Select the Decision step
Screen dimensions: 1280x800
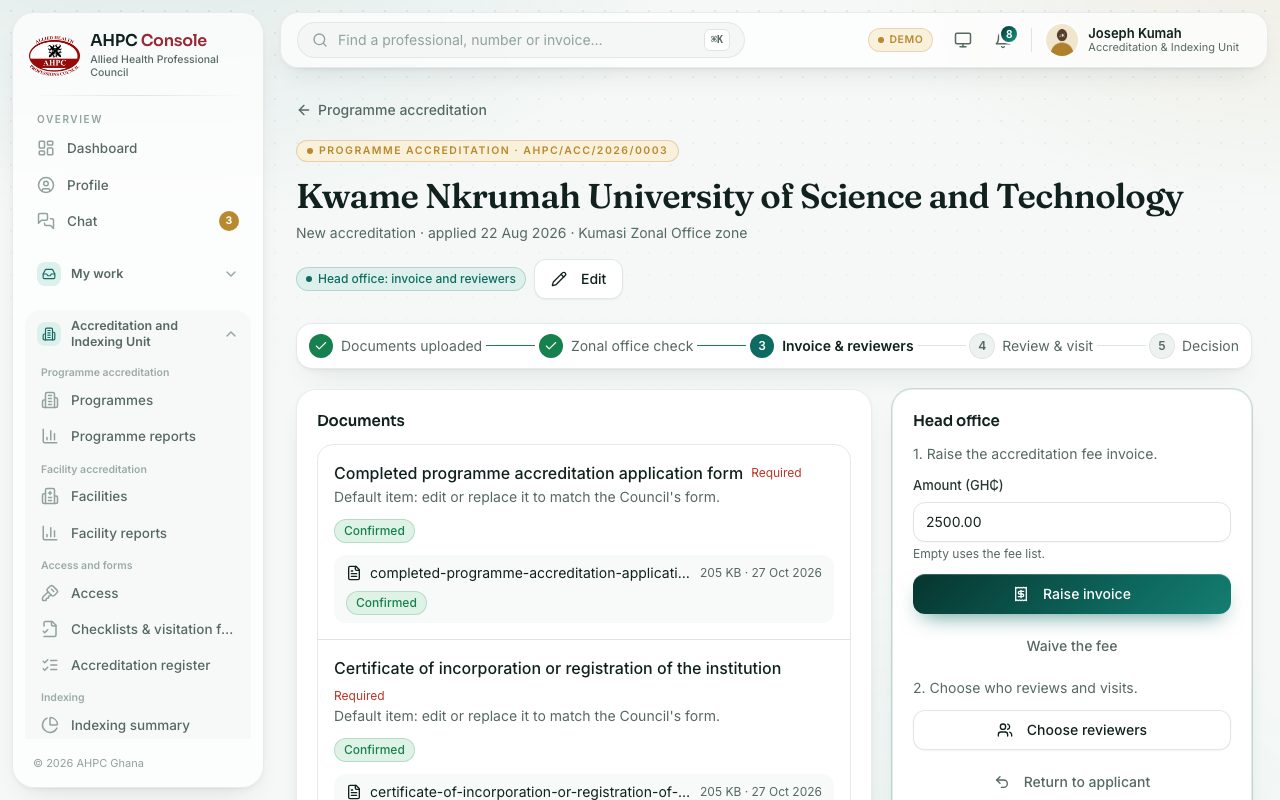coord(1194,346)
